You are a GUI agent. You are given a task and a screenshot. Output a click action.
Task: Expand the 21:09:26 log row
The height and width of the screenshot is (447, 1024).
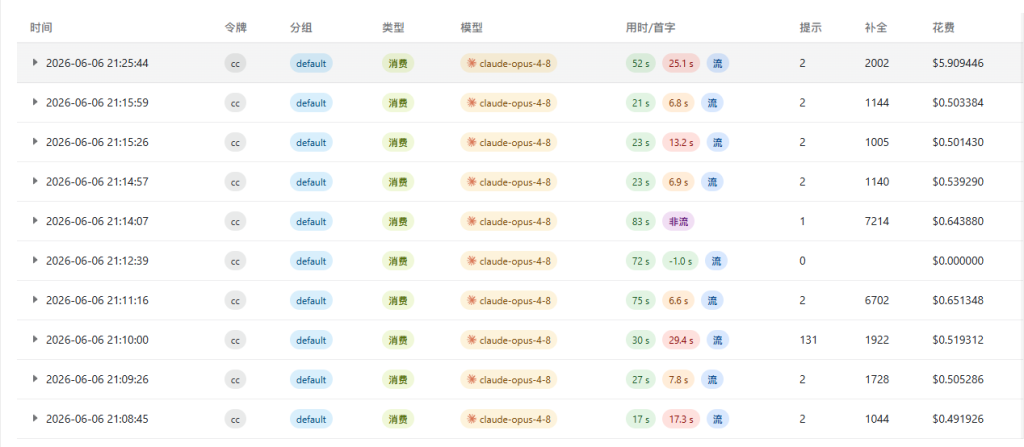pos(35,379)
